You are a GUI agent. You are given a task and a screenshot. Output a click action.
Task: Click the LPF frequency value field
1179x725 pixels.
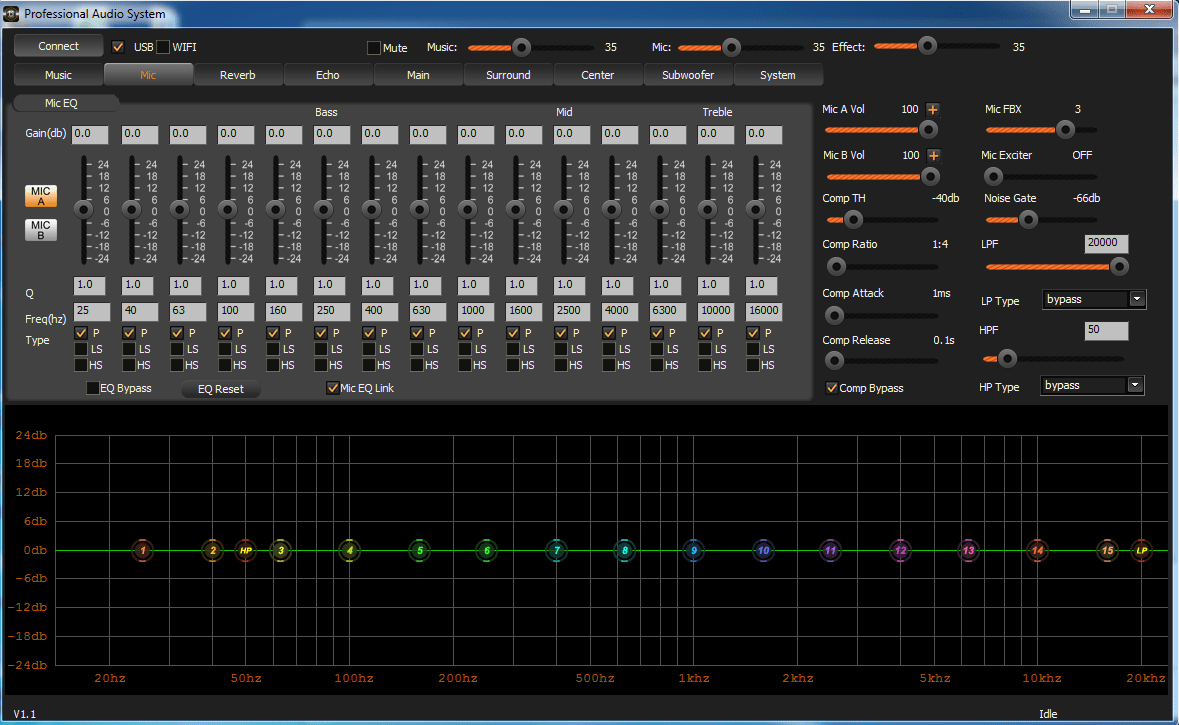tap(1106, 244)
